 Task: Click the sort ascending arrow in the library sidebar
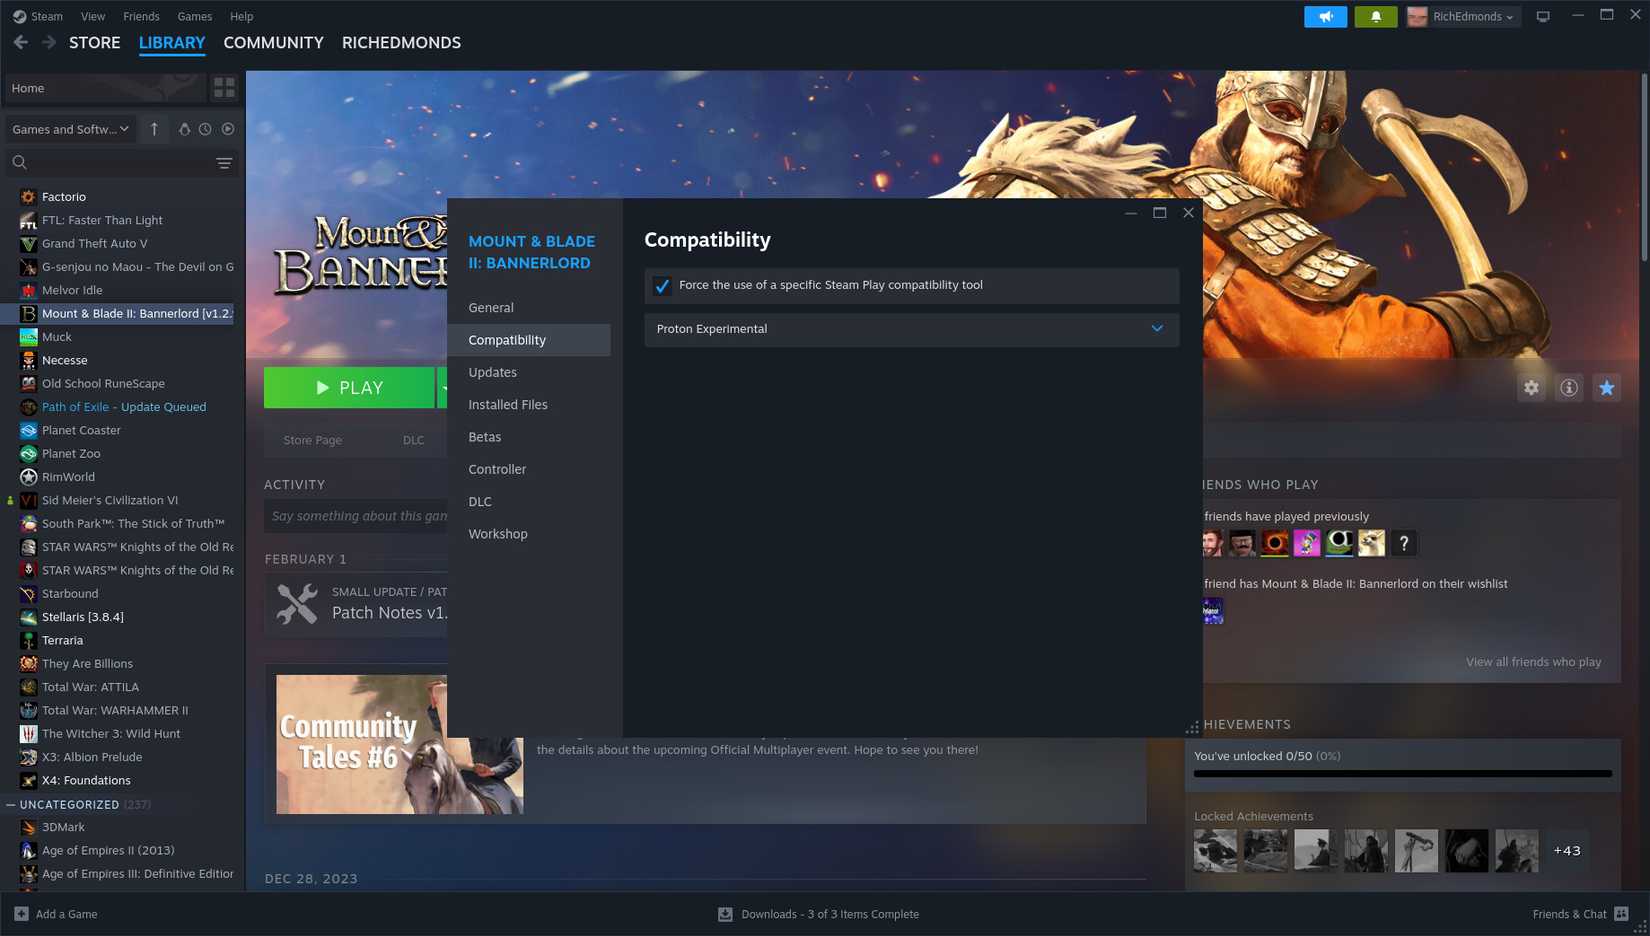coord(154,129)
